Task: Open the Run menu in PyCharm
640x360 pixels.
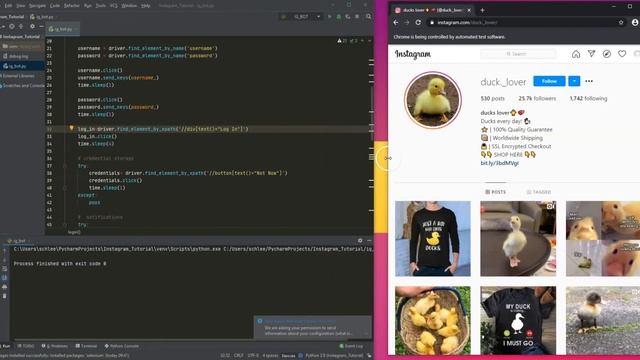Action: click(x=88, y=6)
